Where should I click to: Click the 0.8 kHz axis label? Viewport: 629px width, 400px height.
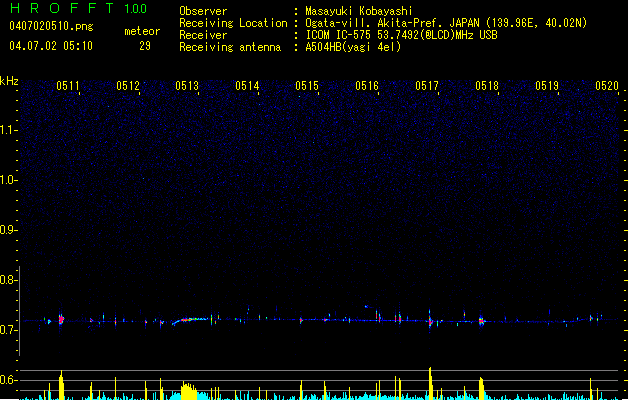[8, 280]
